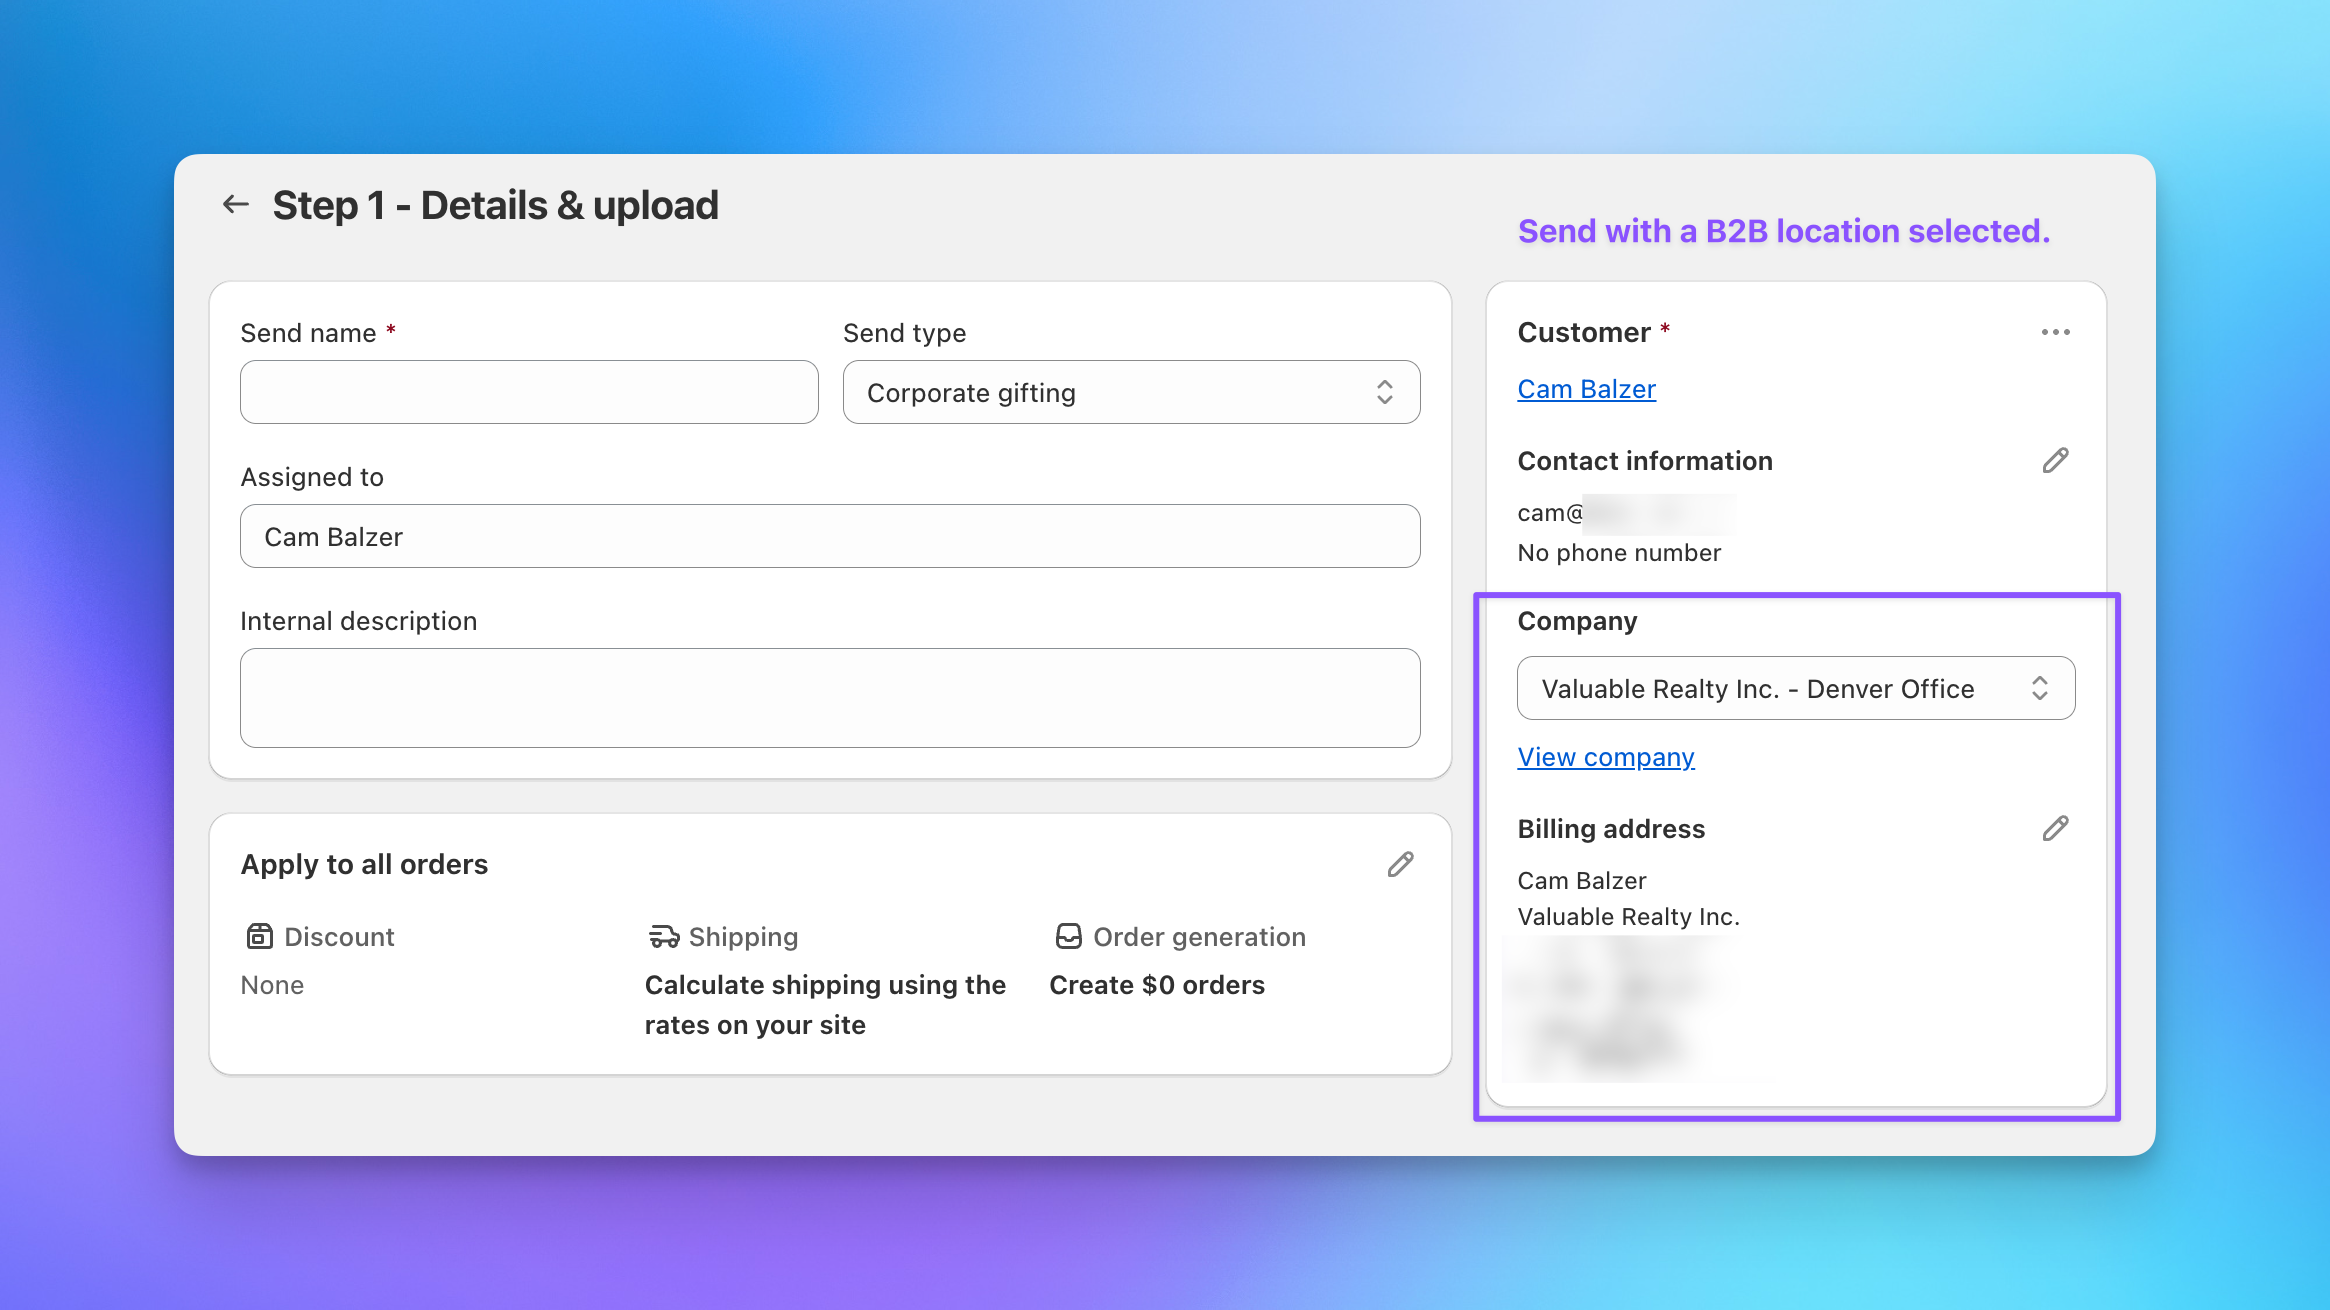Image resolution: width=2330 pixels, height=1310 pixels.
Task: Open the Cam Balzer customer link
Action: [1586, 389]
